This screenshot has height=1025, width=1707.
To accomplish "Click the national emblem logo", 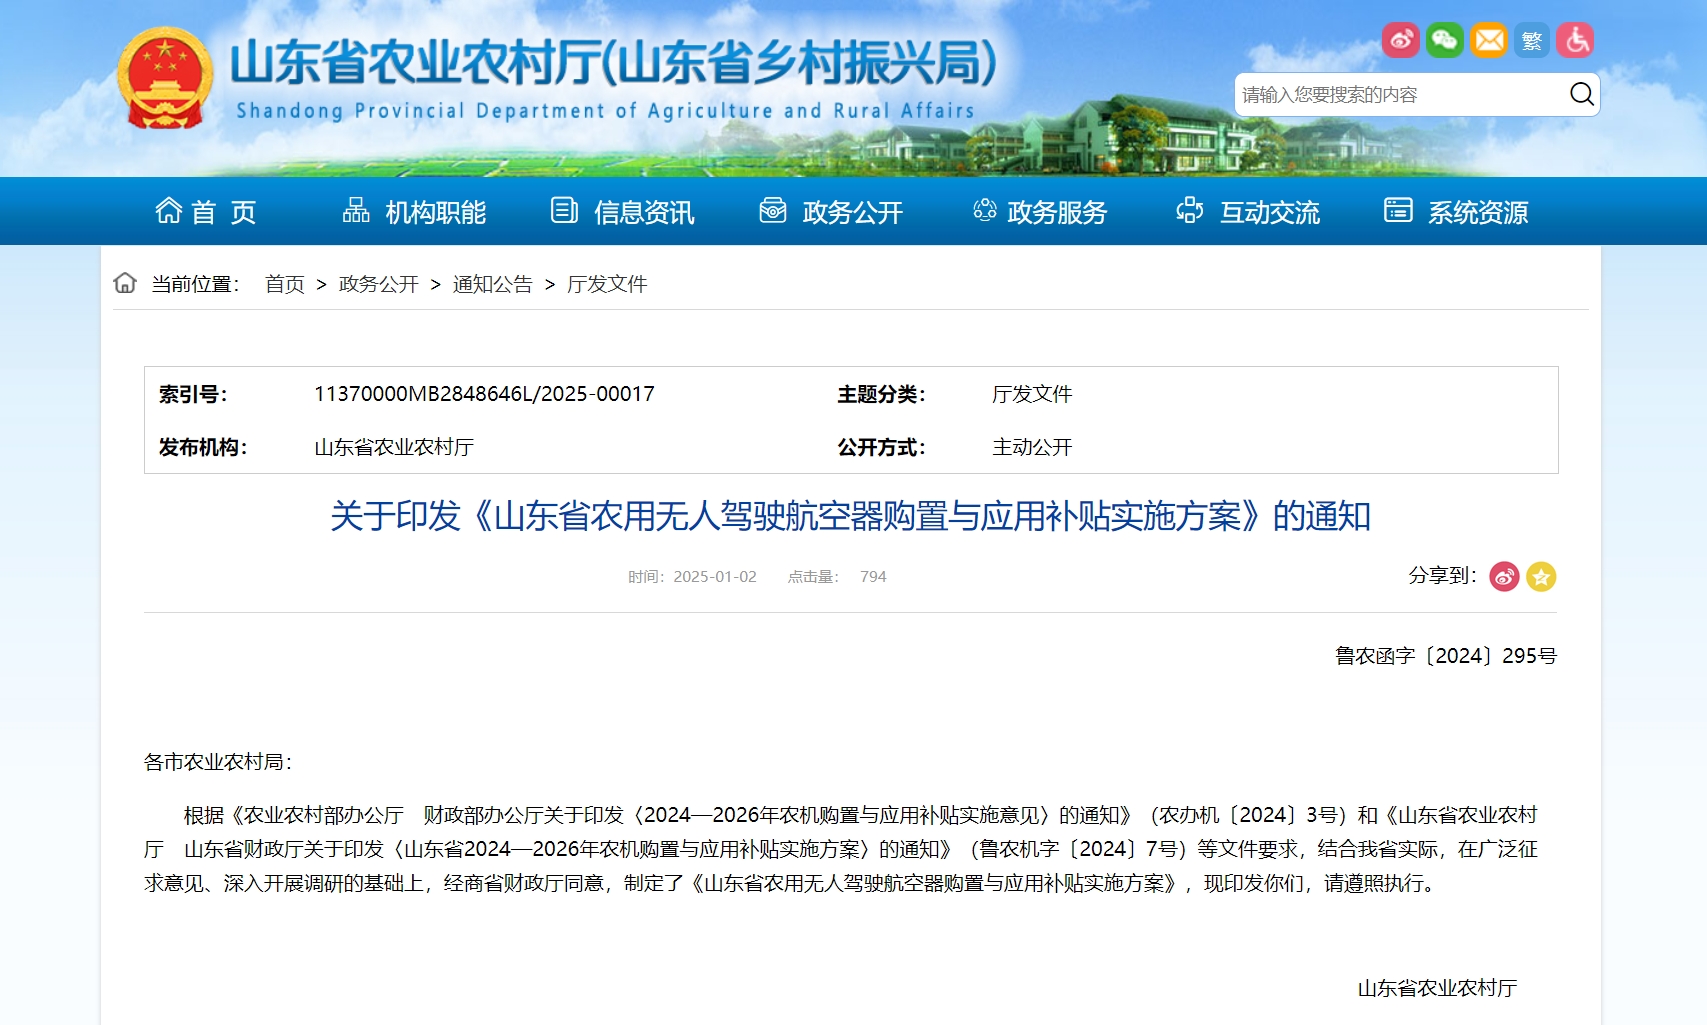I will (x=165, y=80).
